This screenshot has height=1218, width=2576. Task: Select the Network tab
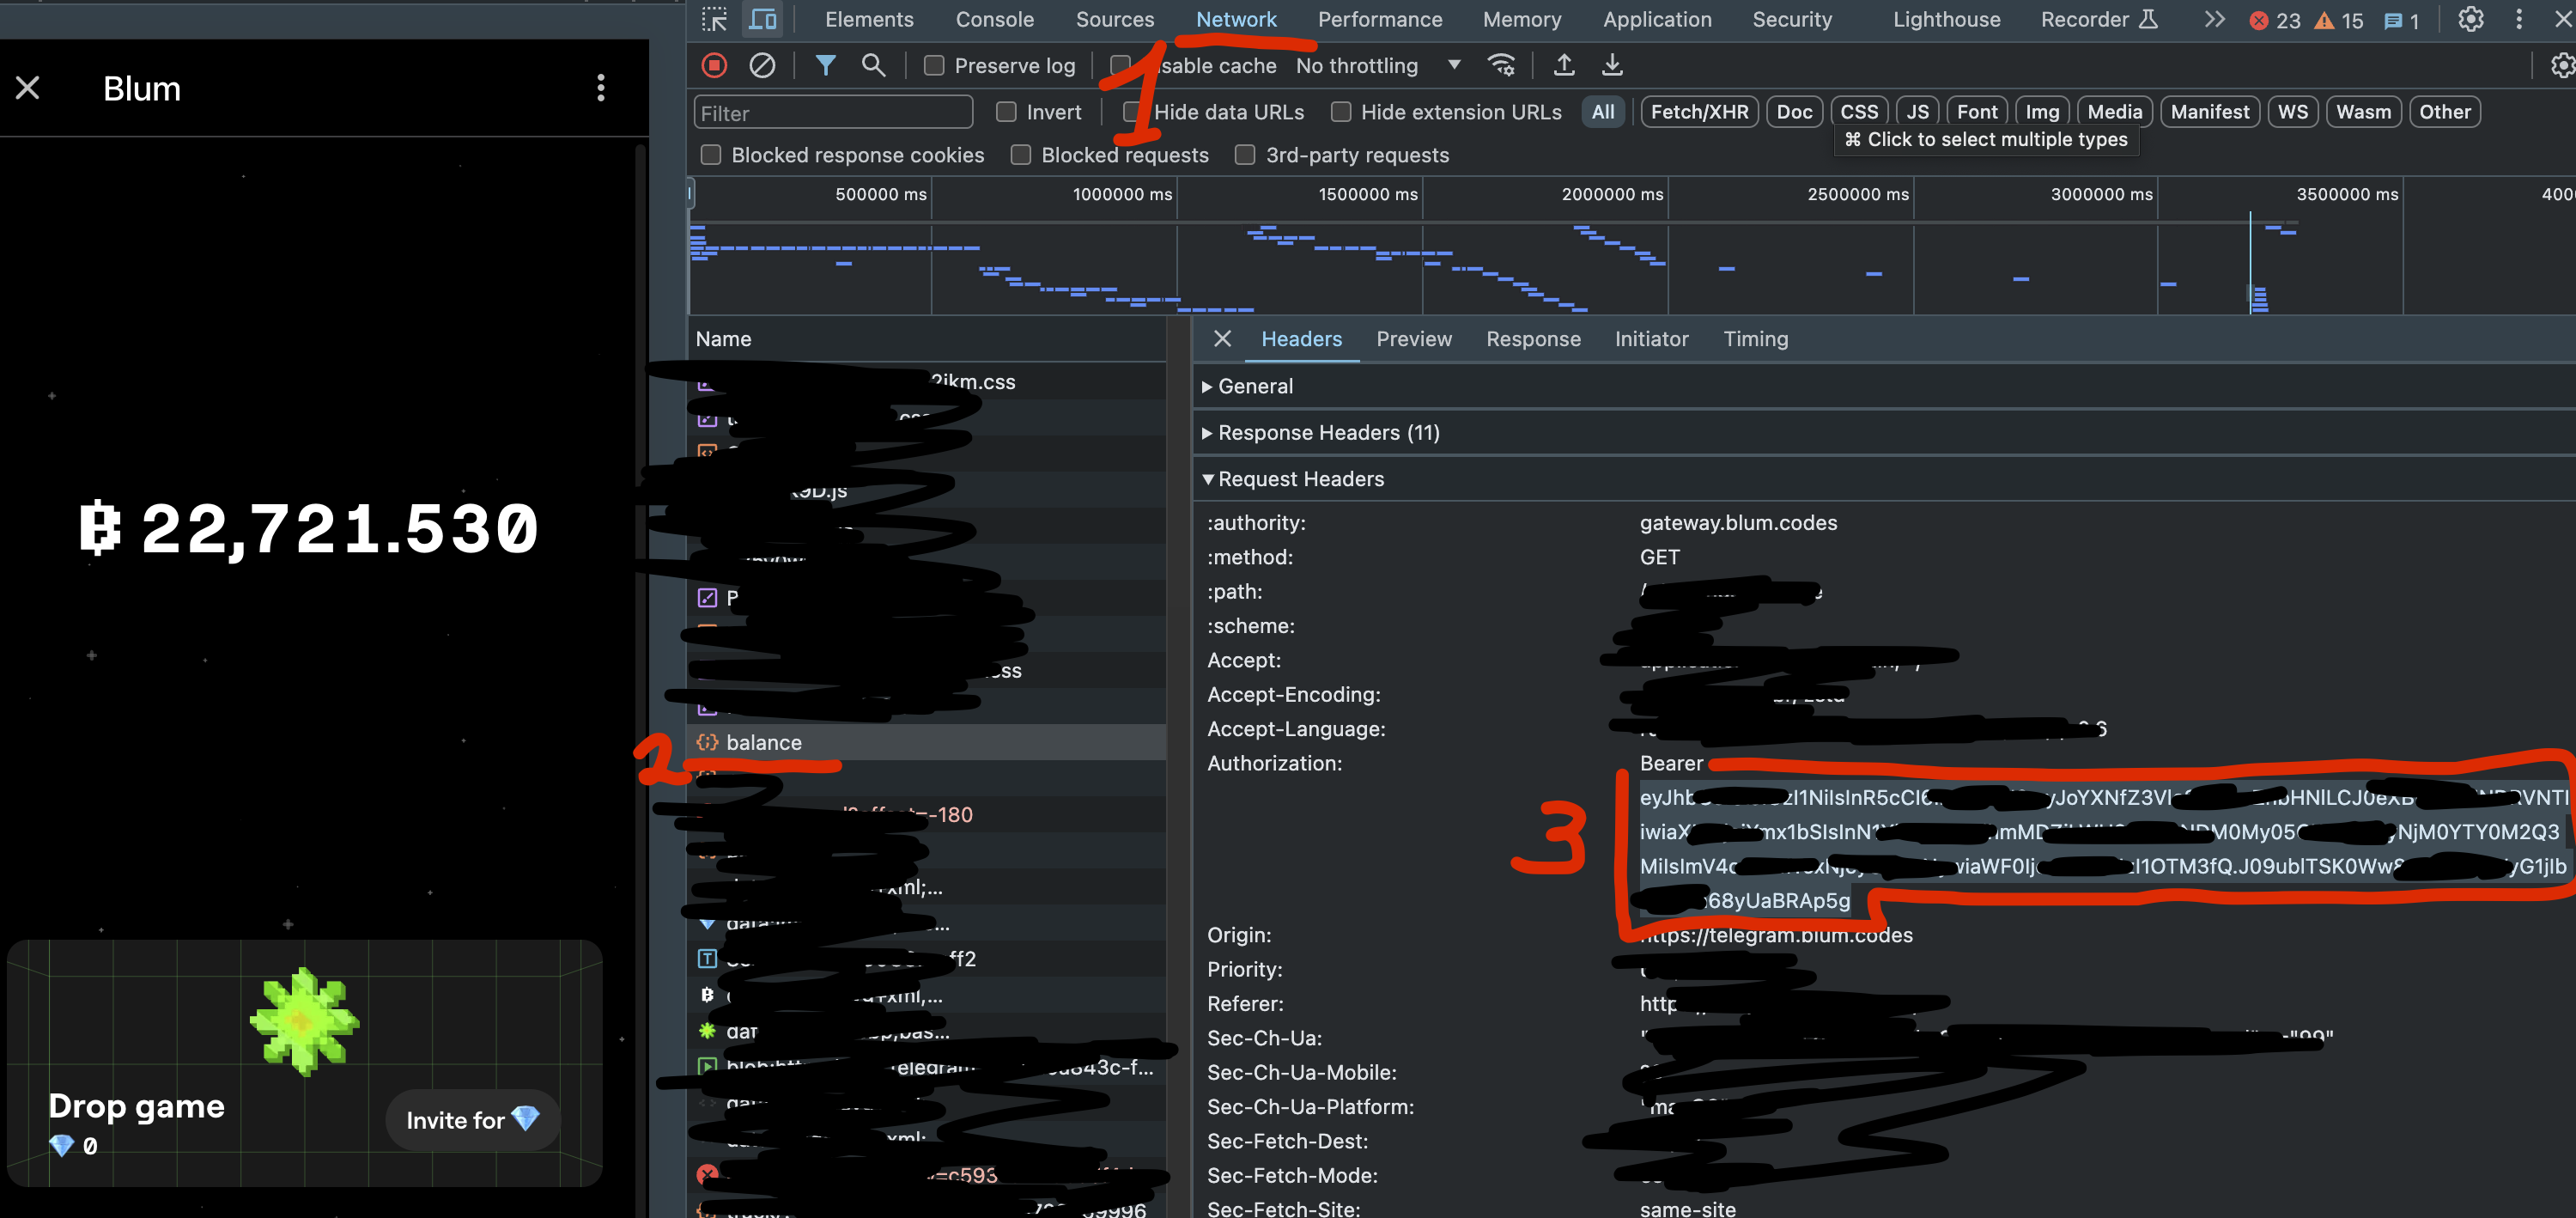tap(1236, 19)
